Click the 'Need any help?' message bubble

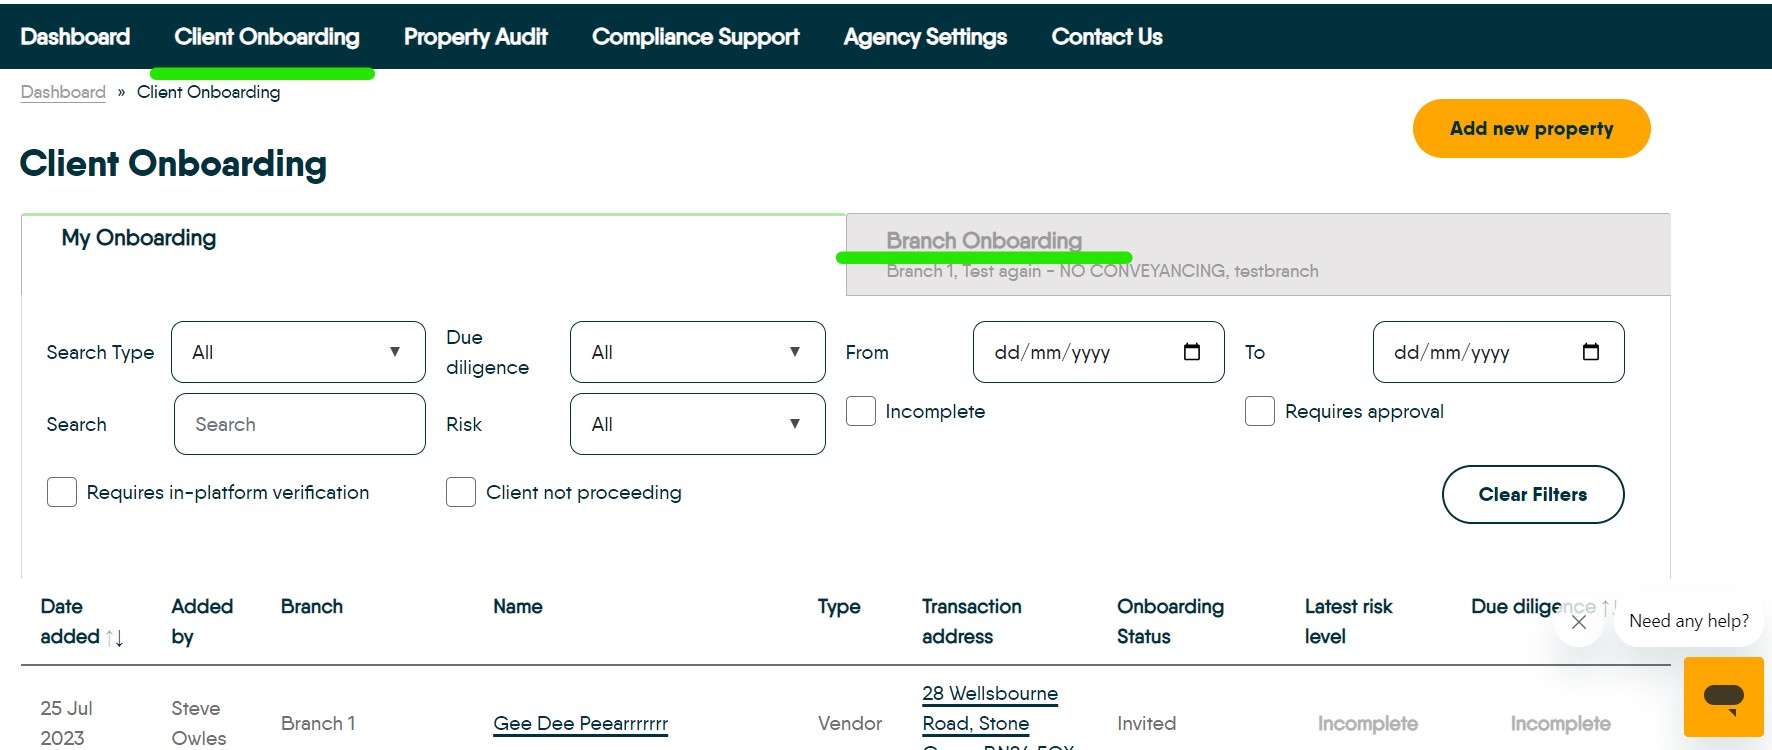point(1688,621)
